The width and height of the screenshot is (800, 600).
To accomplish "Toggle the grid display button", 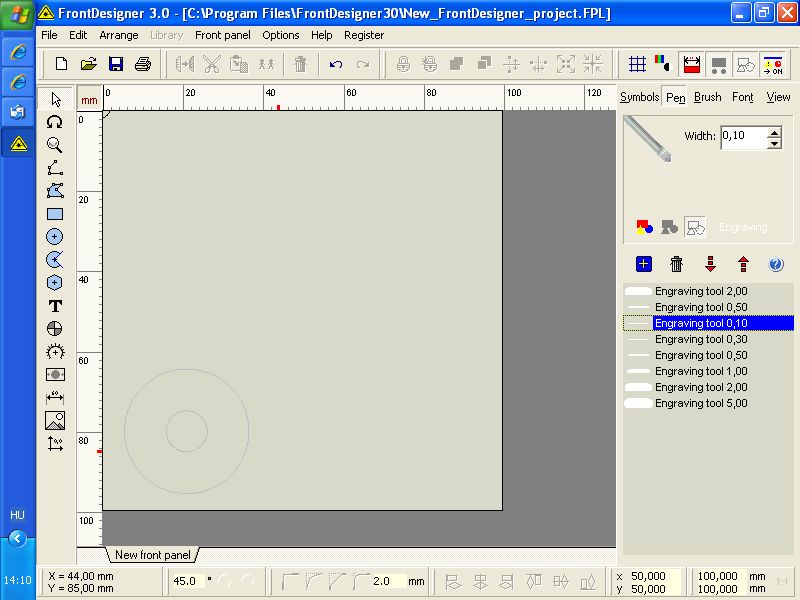I will click(x=637, y=65).
